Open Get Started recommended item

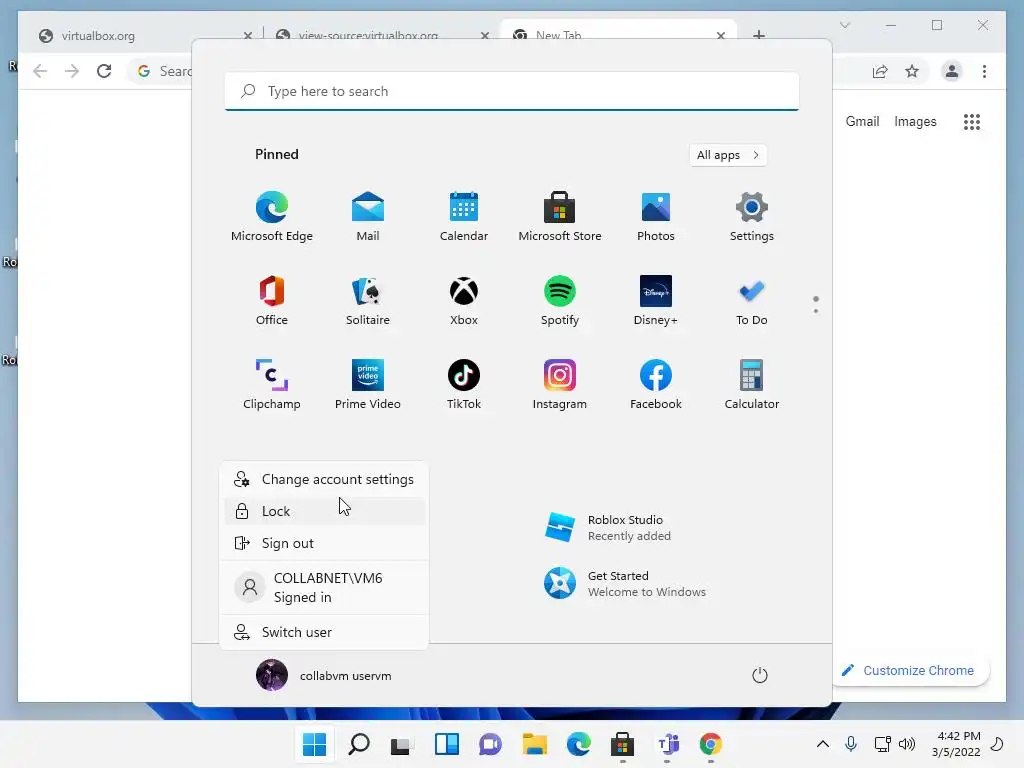626,584
